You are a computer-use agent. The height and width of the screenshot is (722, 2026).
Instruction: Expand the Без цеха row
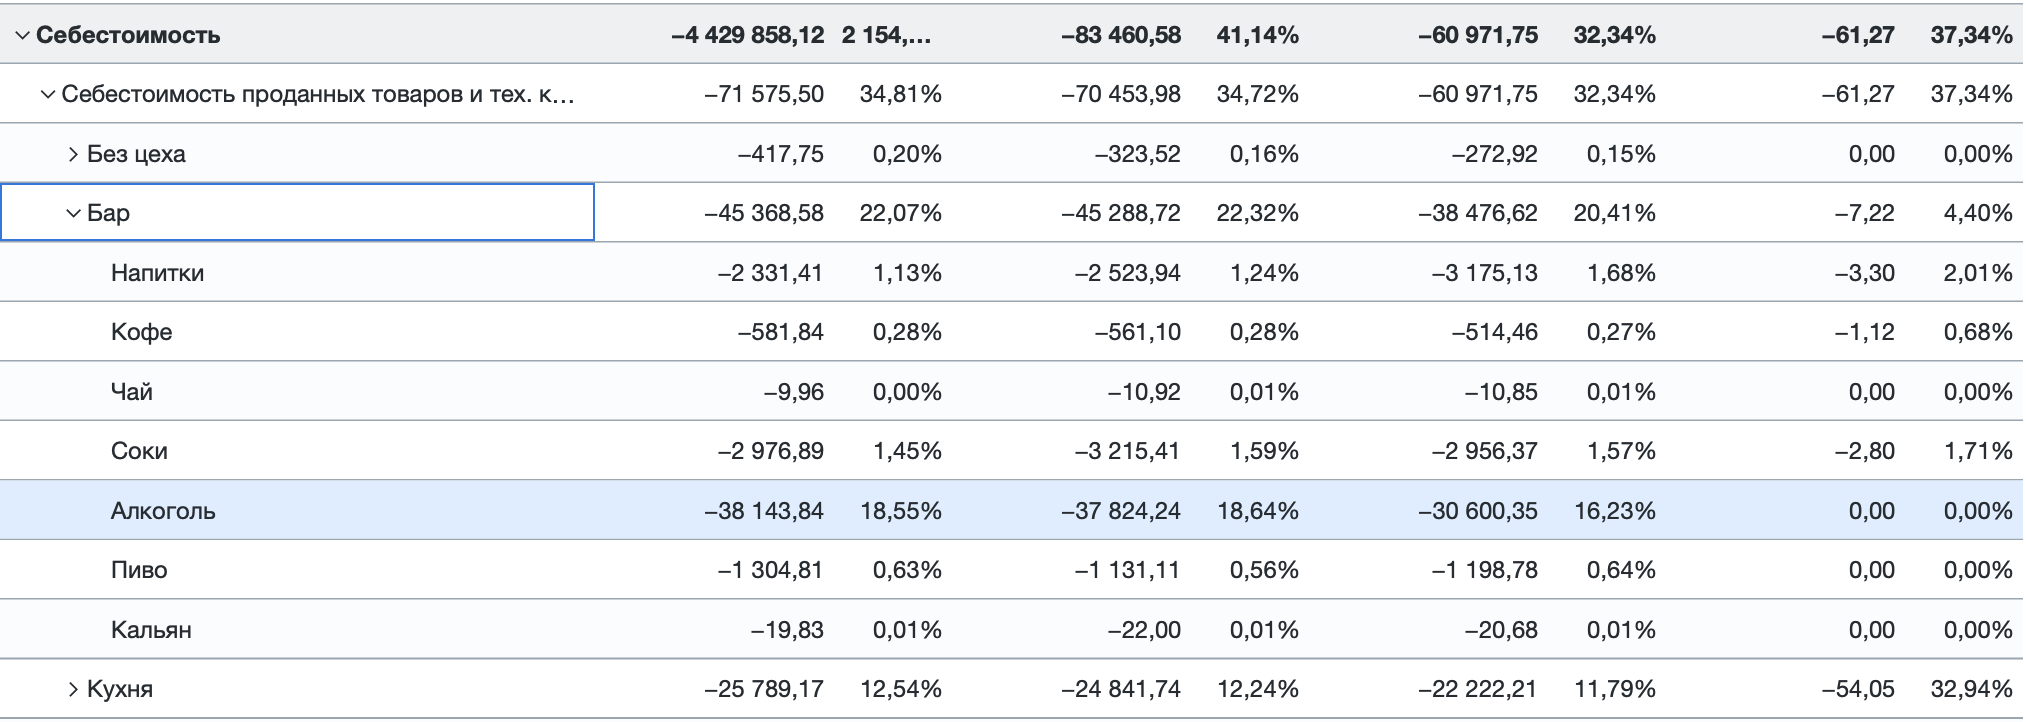click(x=73, y=154)
